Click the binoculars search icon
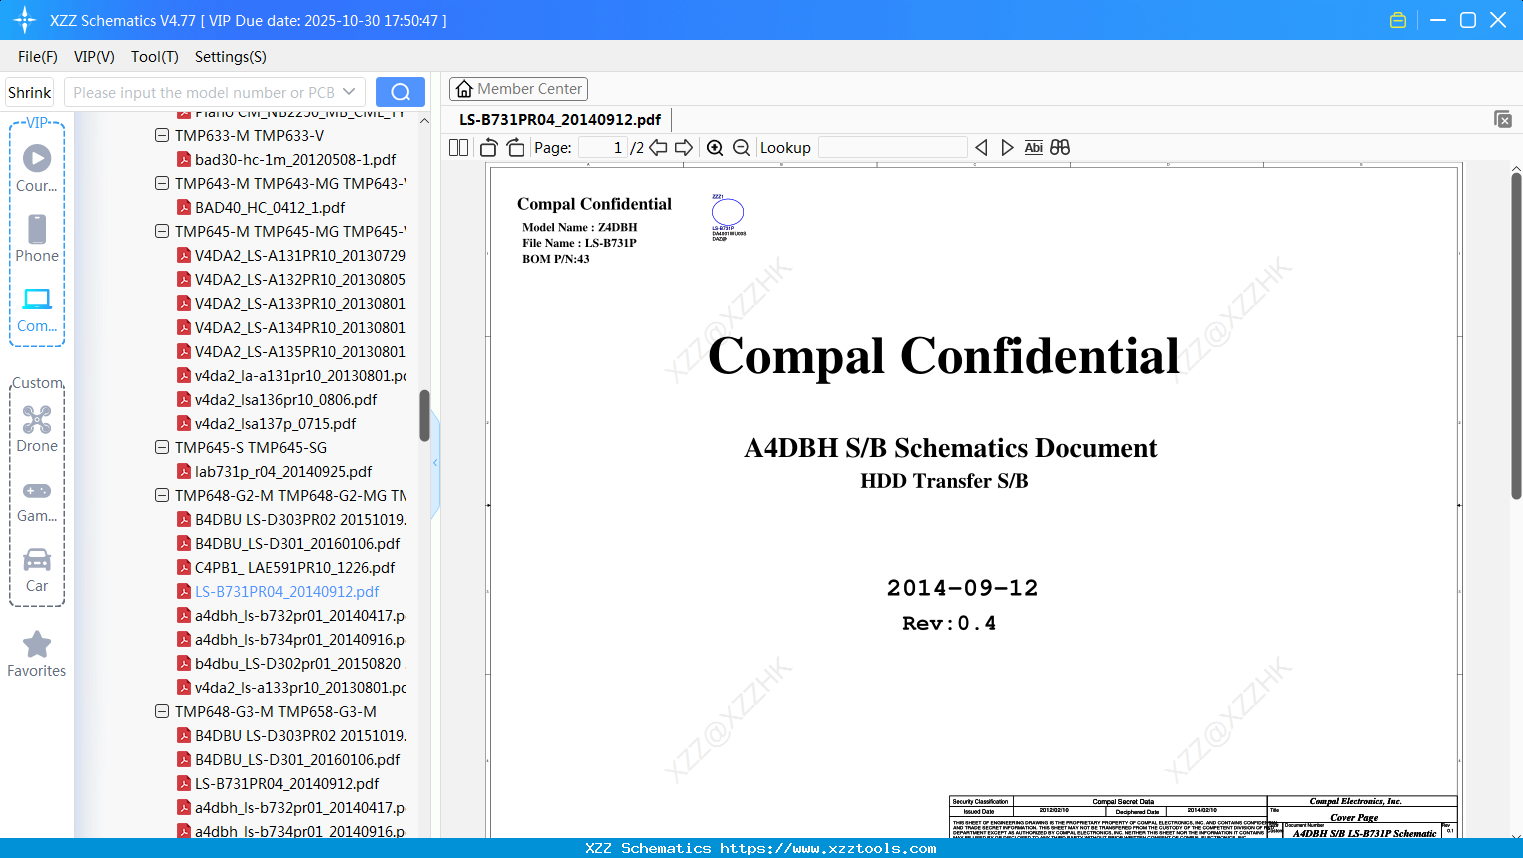 point(1060,148)
